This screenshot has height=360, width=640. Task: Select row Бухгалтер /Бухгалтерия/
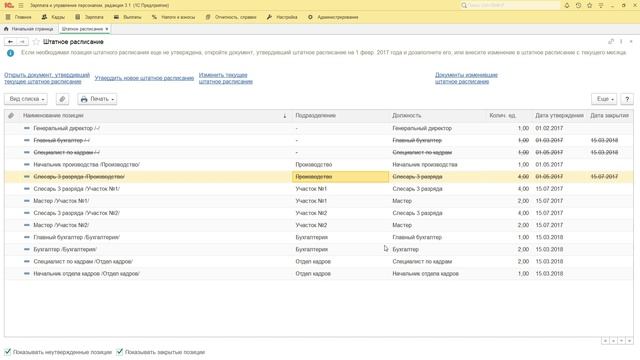pyautogui.click(x=319, y=249)
